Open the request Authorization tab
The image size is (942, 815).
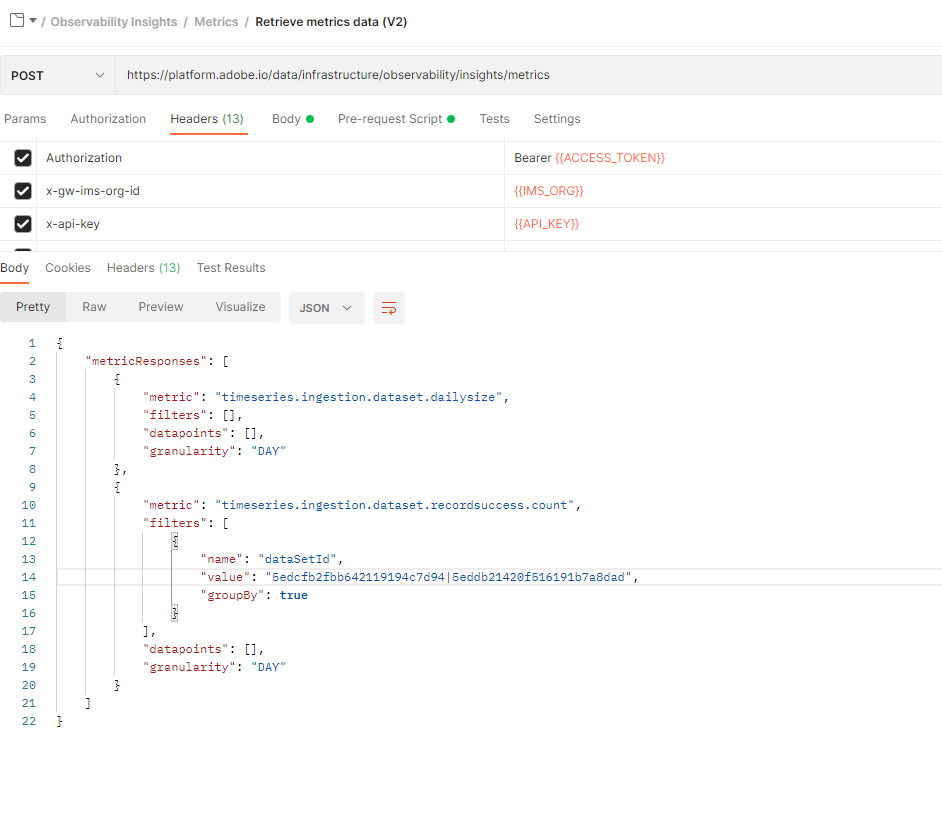point(108,119)
